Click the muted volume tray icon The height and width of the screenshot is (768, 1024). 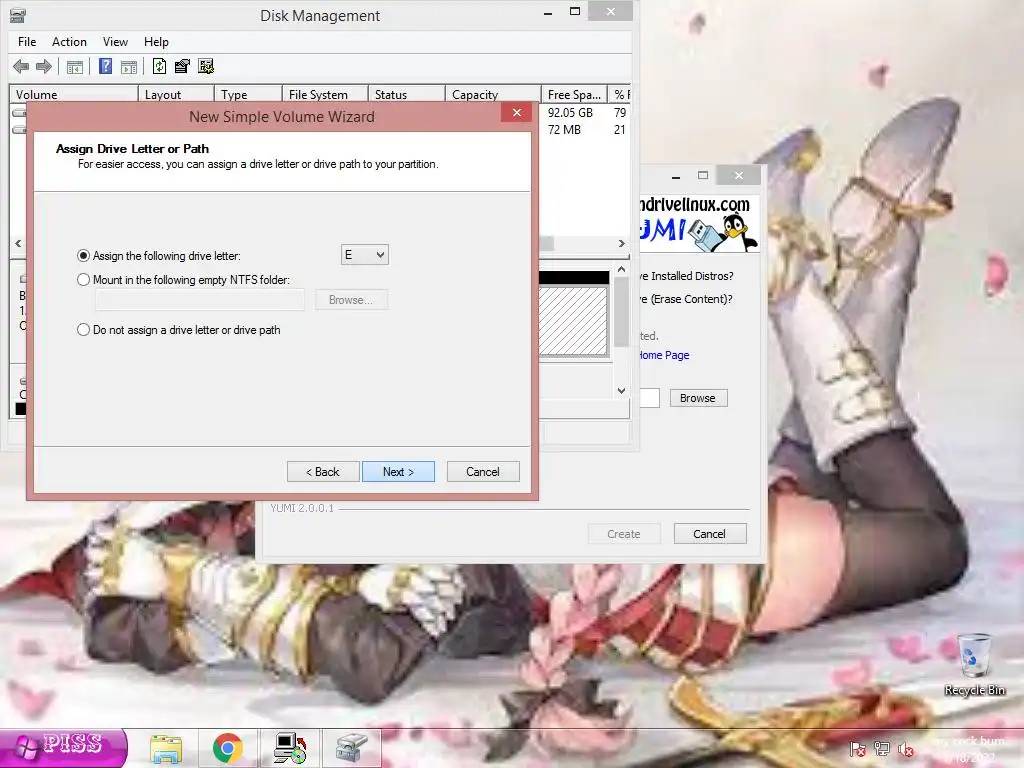(906, 750)
